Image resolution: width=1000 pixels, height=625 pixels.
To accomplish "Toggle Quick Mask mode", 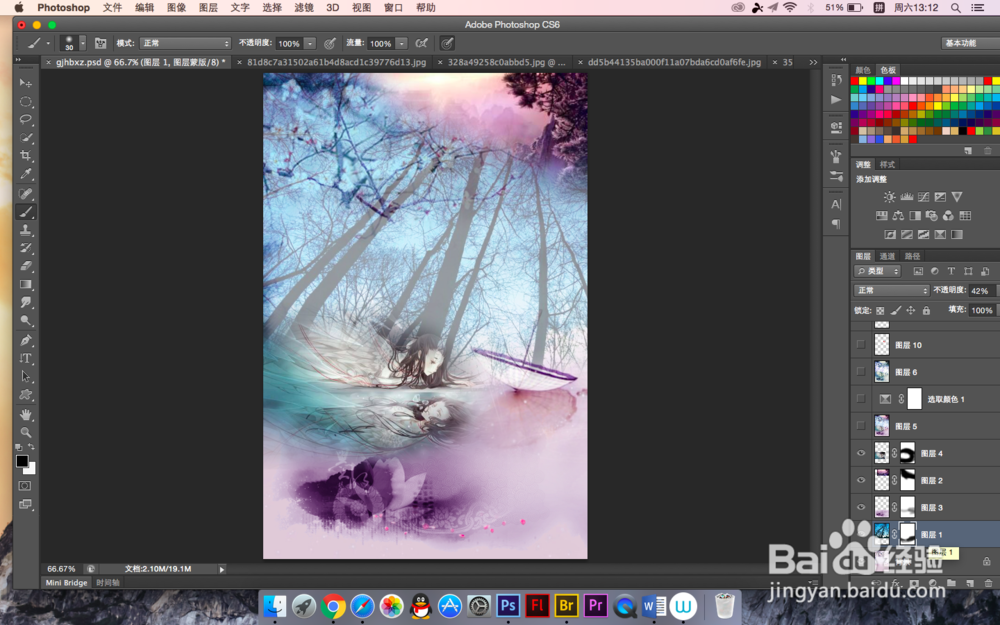I will pos(25,486).
